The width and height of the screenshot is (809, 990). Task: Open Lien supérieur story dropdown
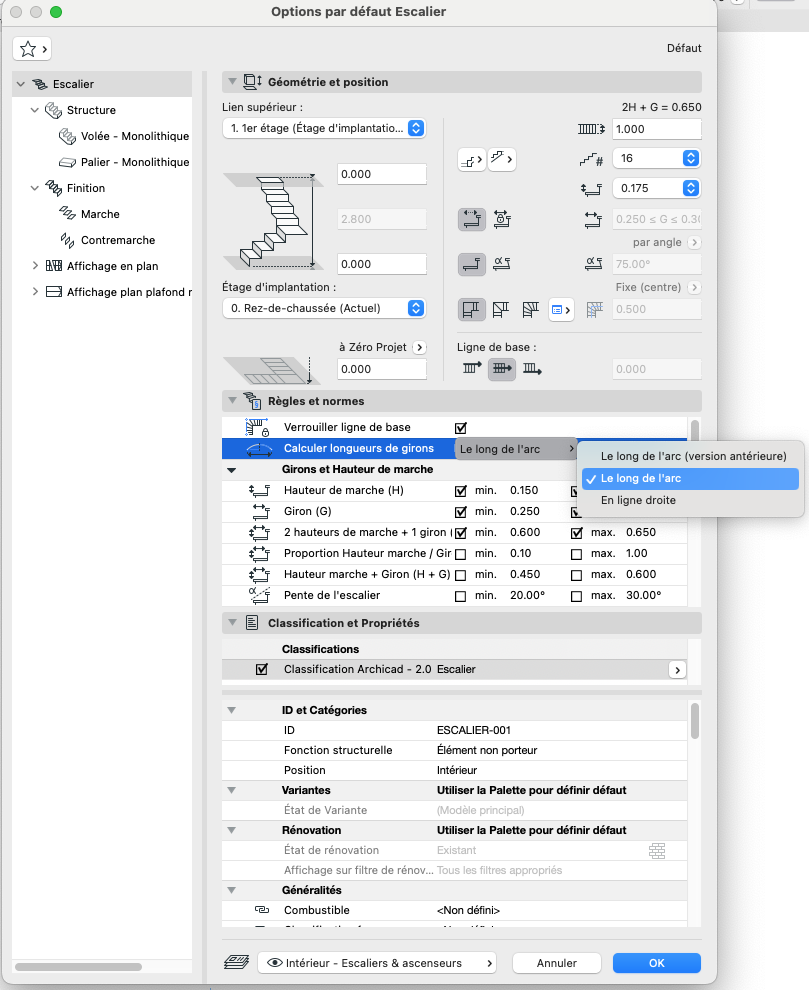(324, 128)
